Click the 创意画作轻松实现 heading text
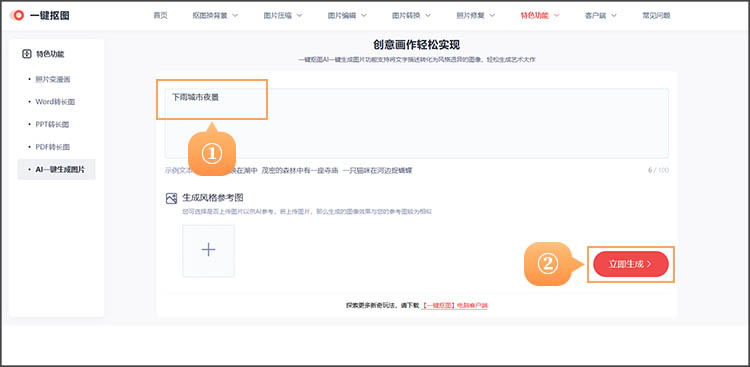The height and width of the screenshot is (367, 750). point(417,45)
